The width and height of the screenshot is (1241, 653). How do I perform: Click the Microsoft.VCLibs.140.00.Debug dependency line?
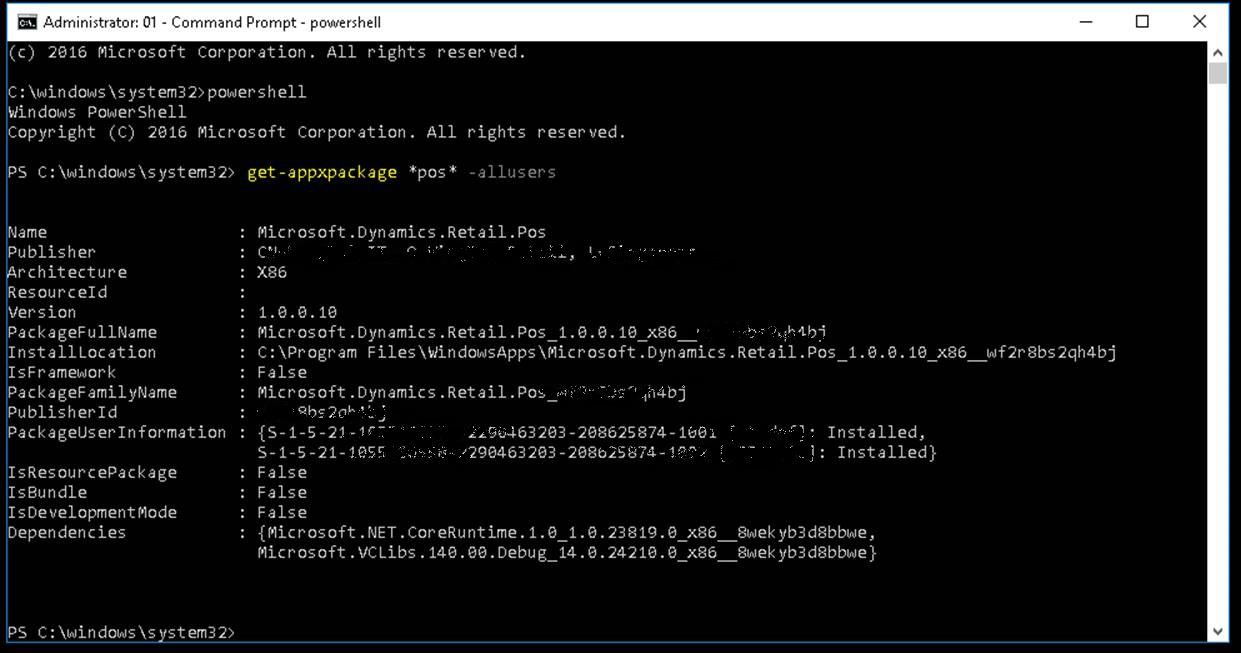point(567,552)
